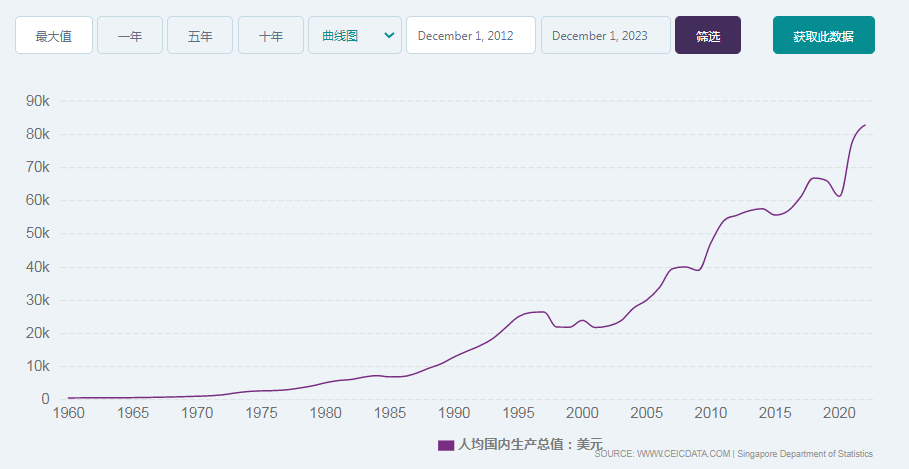Image resolution: width=909 pixels, height=469 pixels.
Task: Click the 50k label on the y-axis
Action: click(38, 234)
